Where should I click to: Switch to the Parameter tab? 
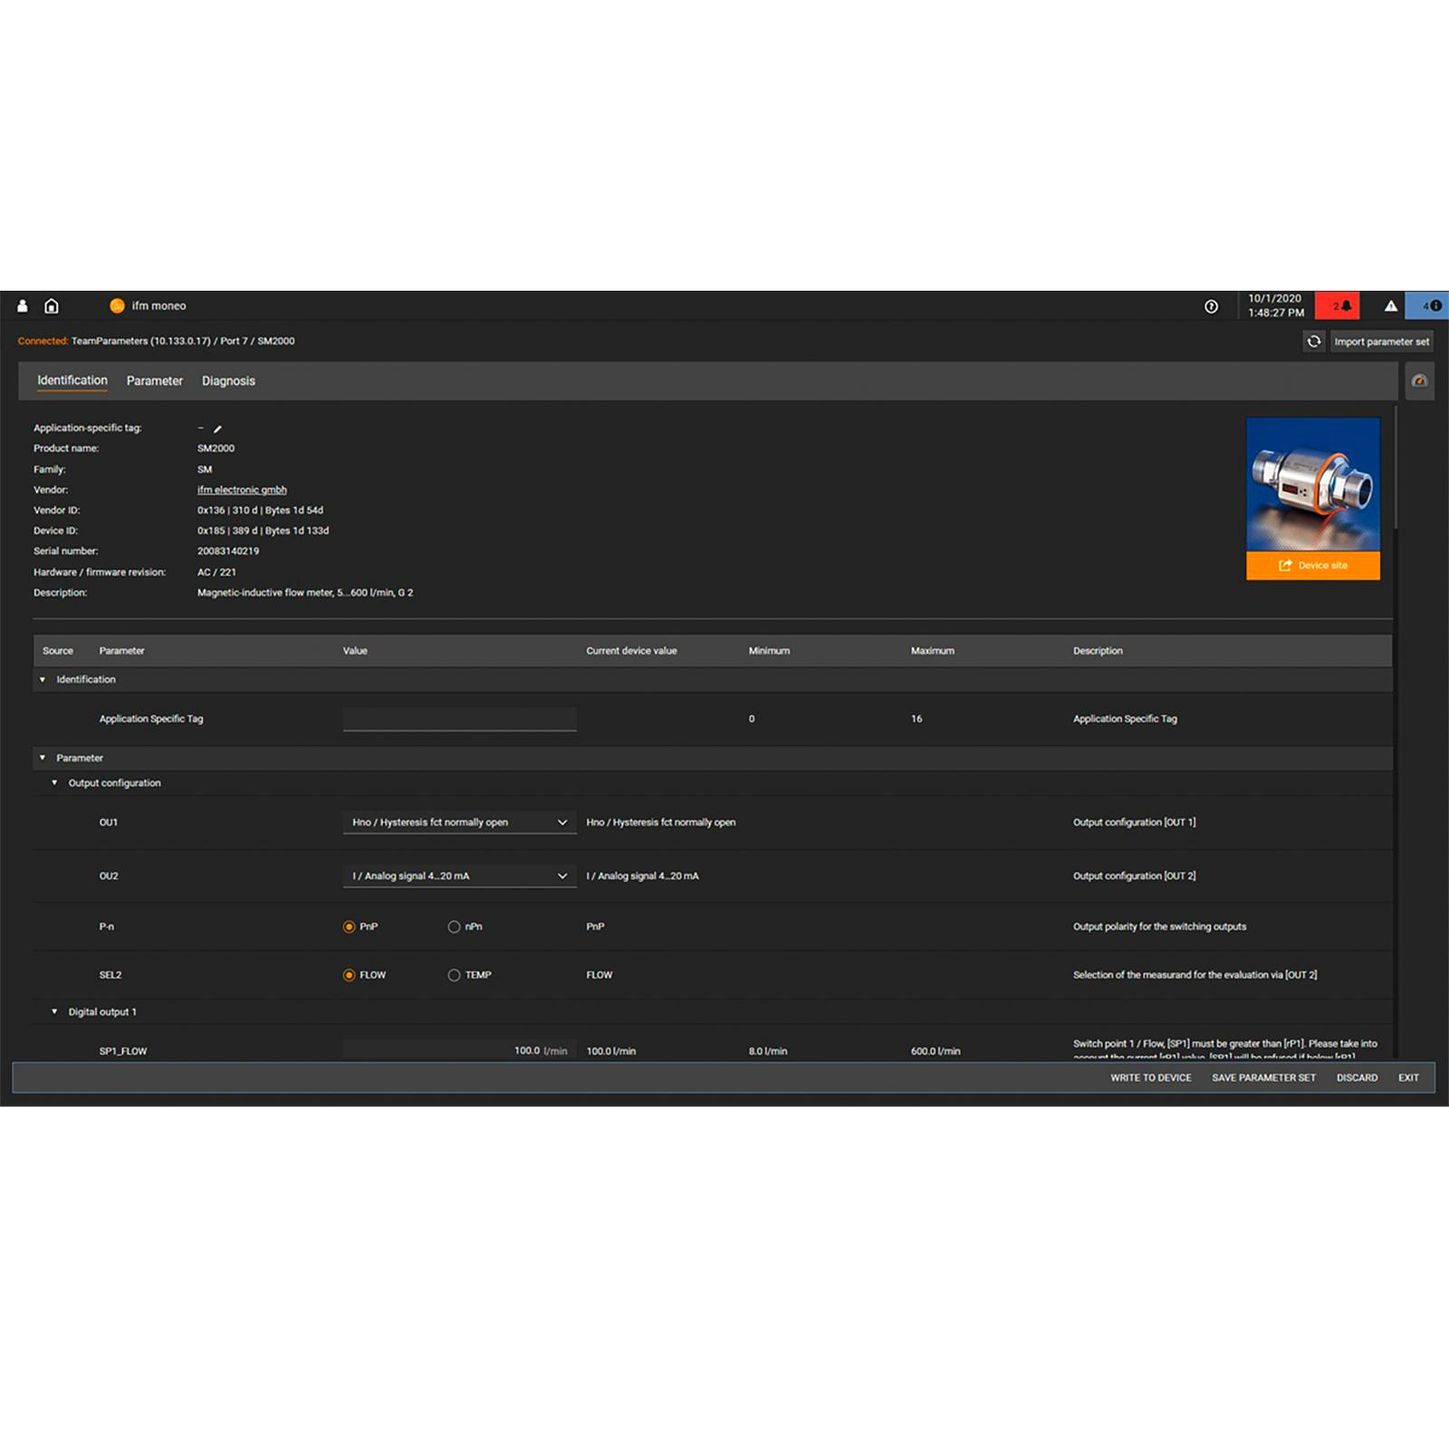(154, 381)
